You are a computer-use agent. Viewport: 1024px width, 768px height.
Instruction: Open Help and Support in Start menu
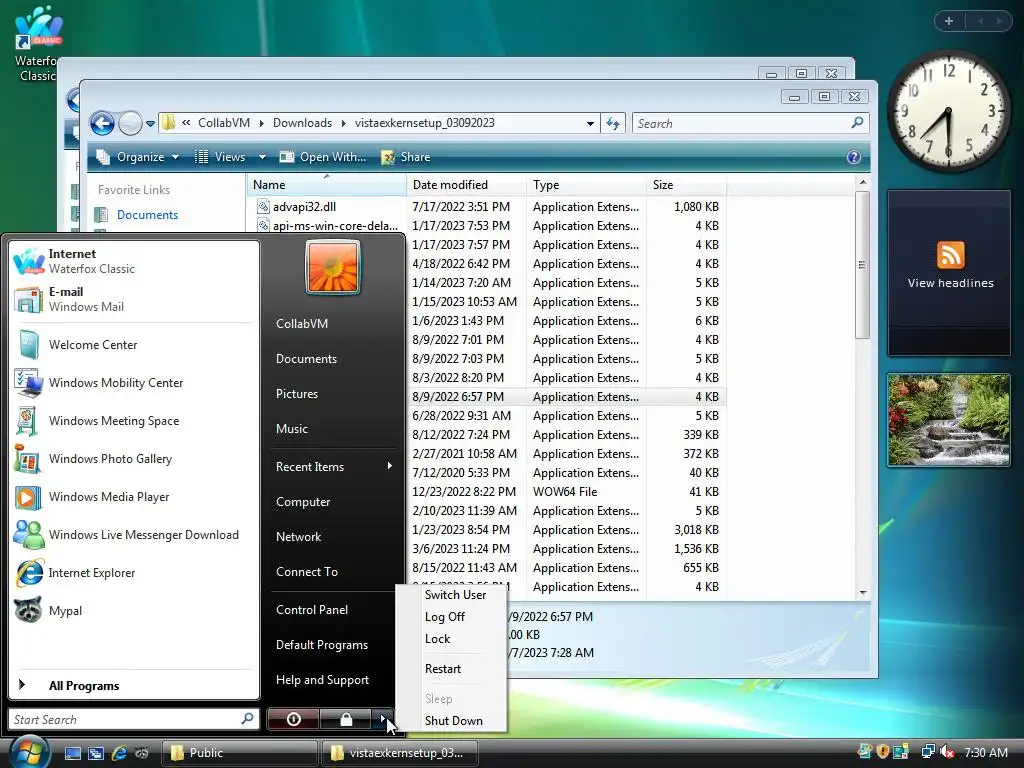[333, 680]
